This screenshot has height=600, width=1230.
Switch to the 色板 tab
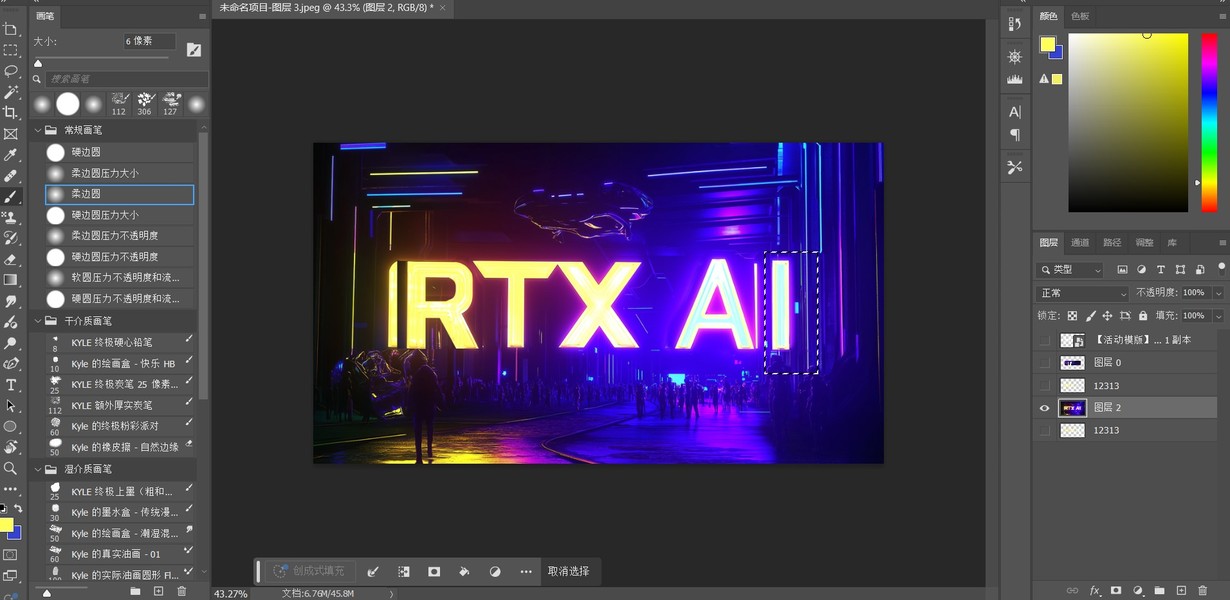(1080, 16)
